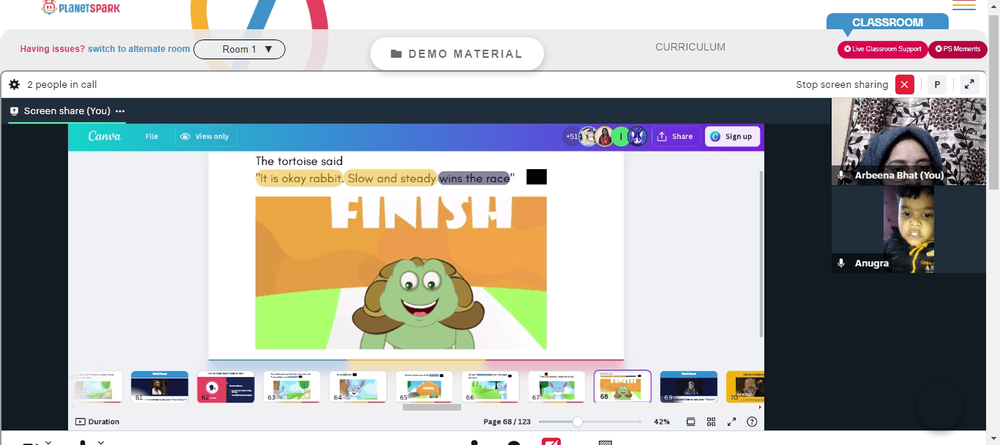The height and width of the screenshot is (445, 1000).
Task: Open the Canva home logo
Action: (105, 136)
